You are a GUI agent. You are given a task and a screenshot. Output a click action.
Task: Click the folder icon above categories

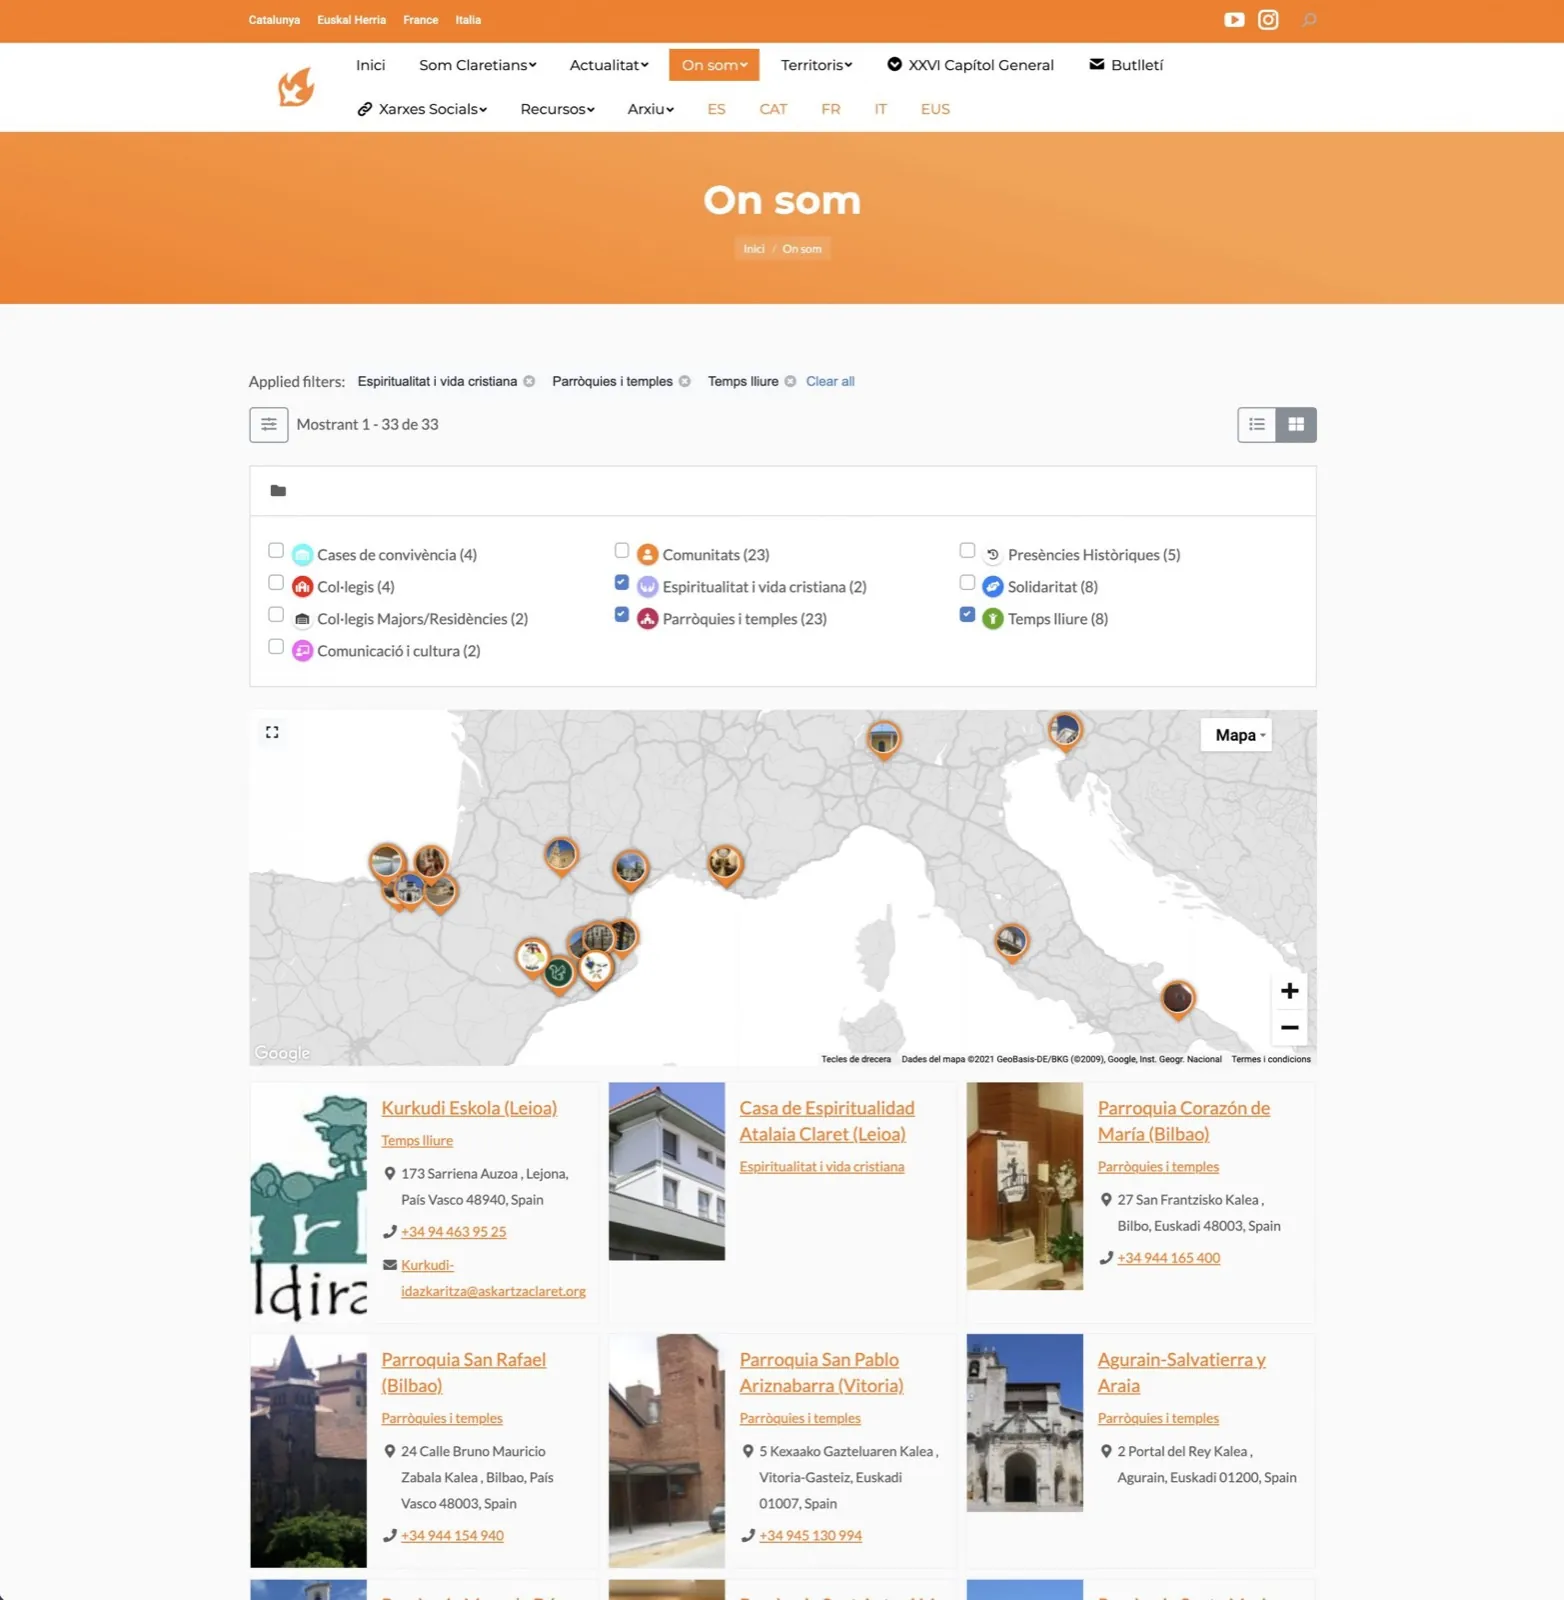(x=278, y=491)
